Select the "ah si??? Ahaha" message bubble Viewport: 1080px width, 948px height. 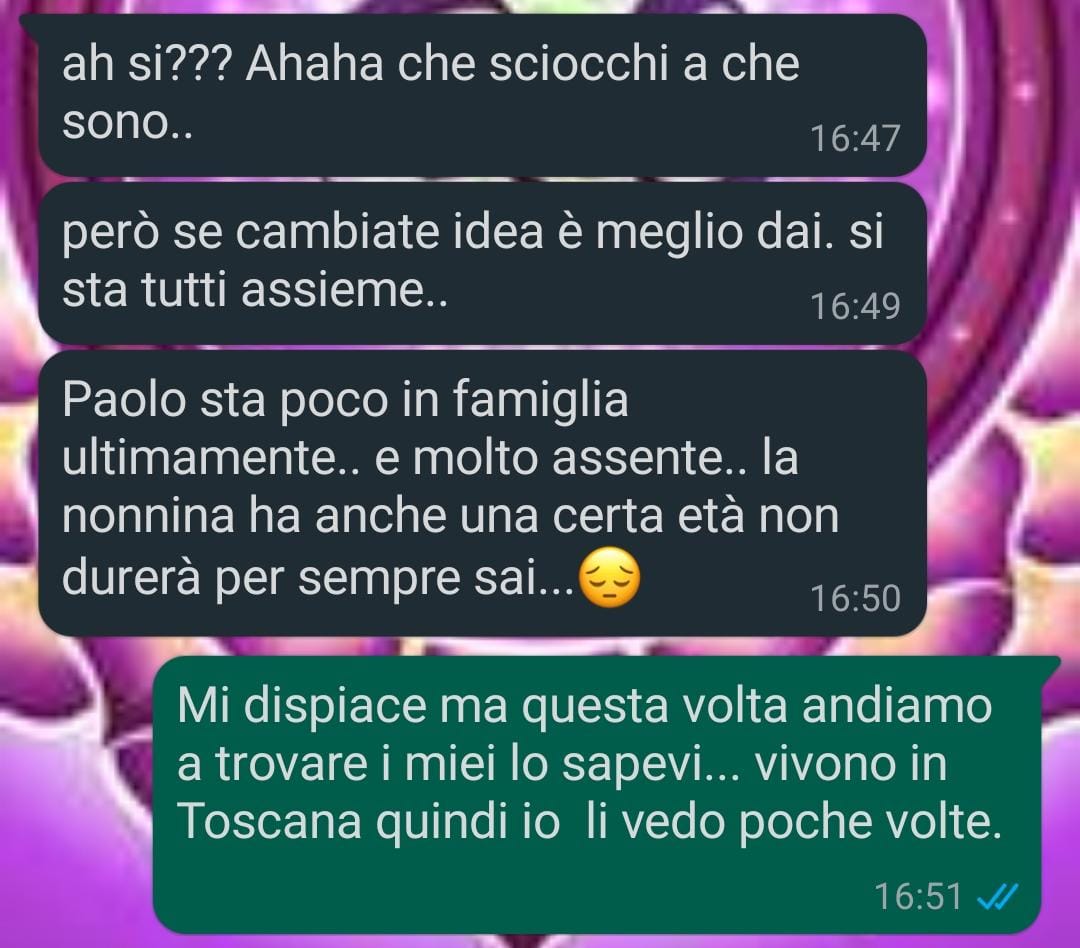[x=482, y=95]
